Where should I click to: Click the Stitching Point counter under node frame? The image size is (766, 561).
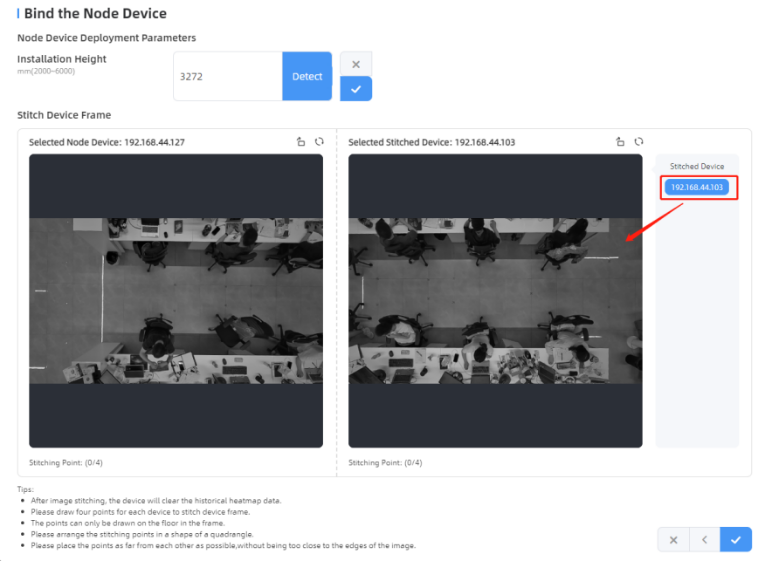coord(66,463)
